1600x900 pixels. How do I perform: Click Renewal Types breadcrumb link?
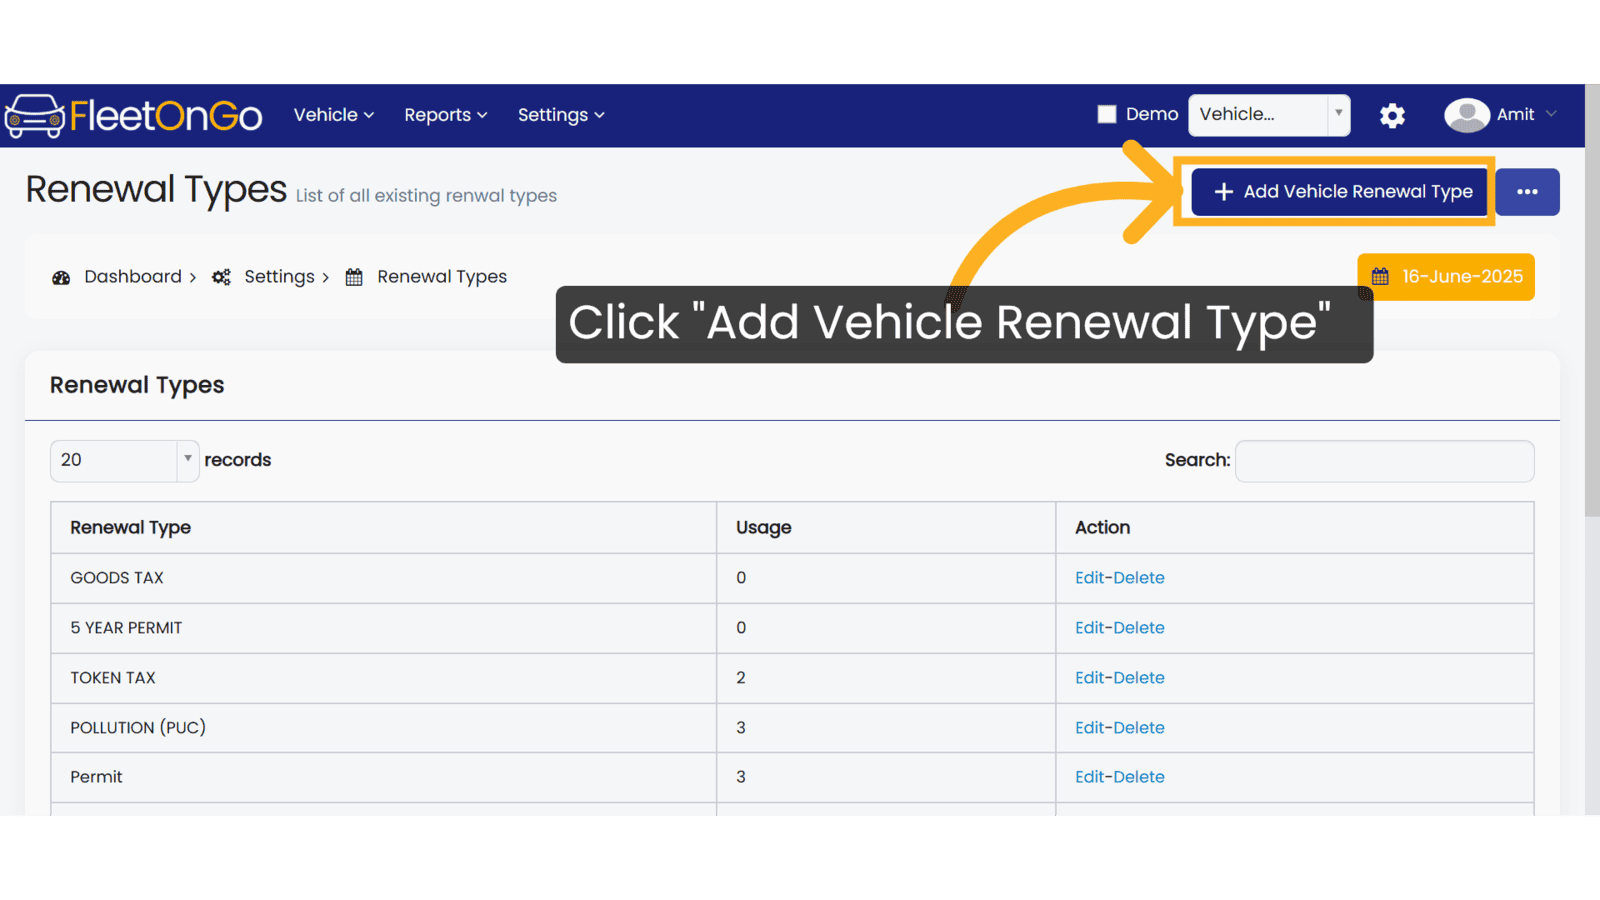pos(442,277)
